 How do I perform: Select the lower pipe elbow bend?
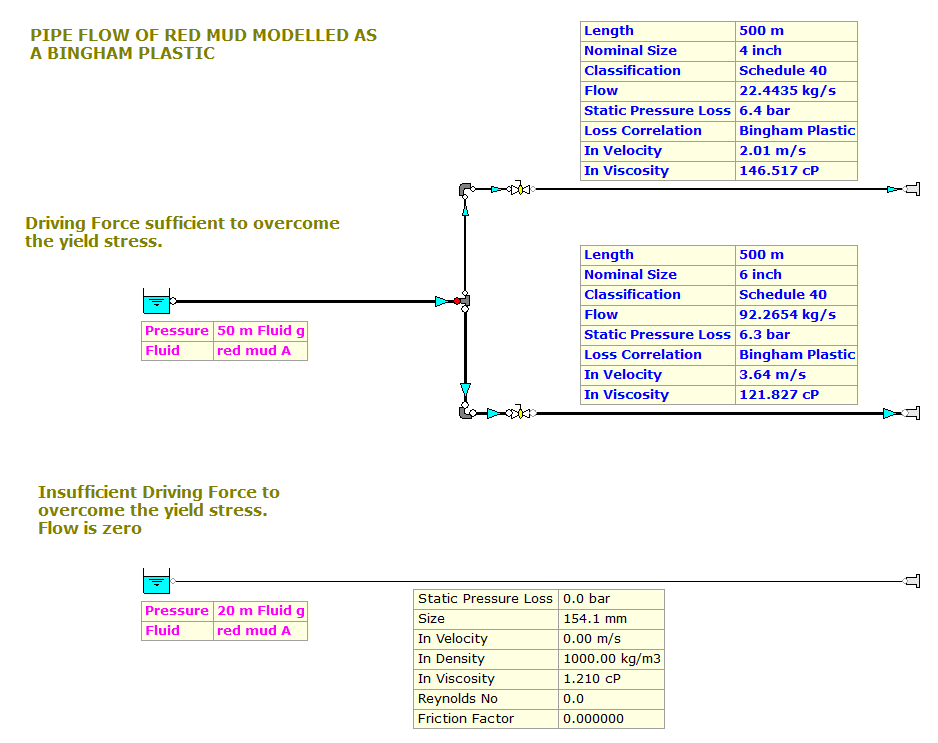[x=465, y=412]
